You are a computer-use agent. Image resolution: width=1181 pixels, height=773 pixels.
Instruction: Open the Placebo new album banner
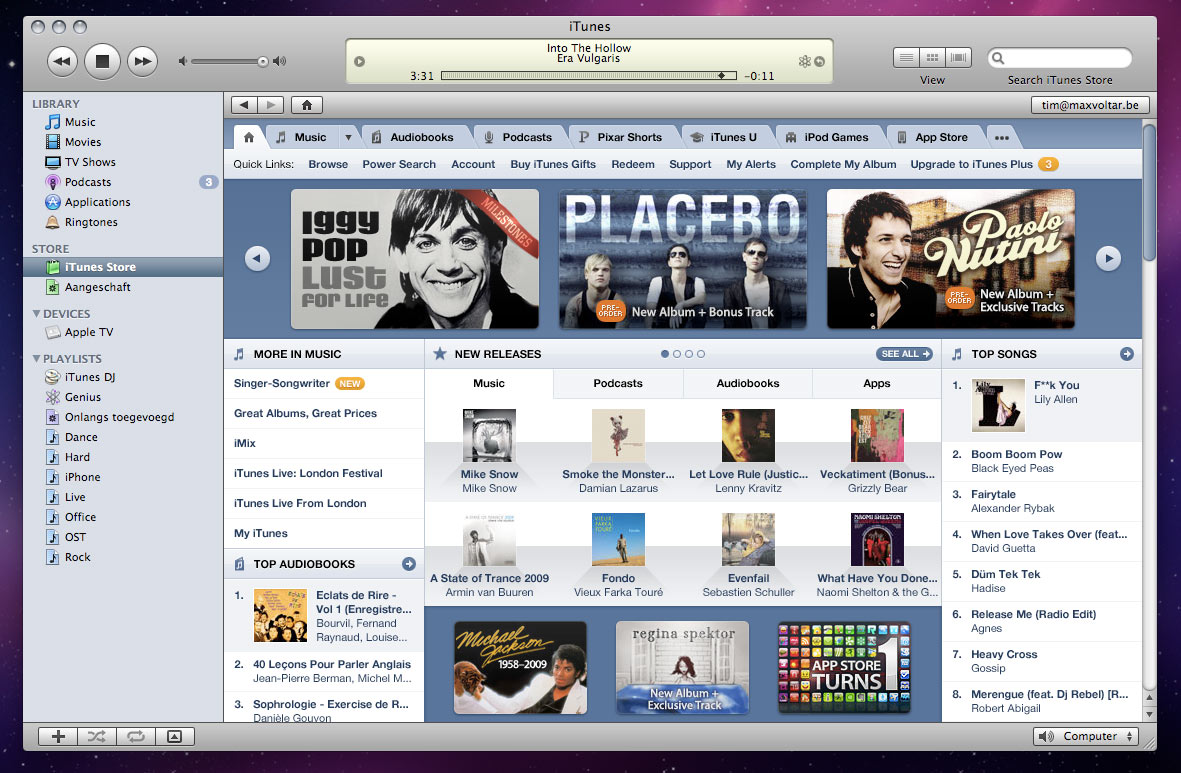tap(682, 258)
